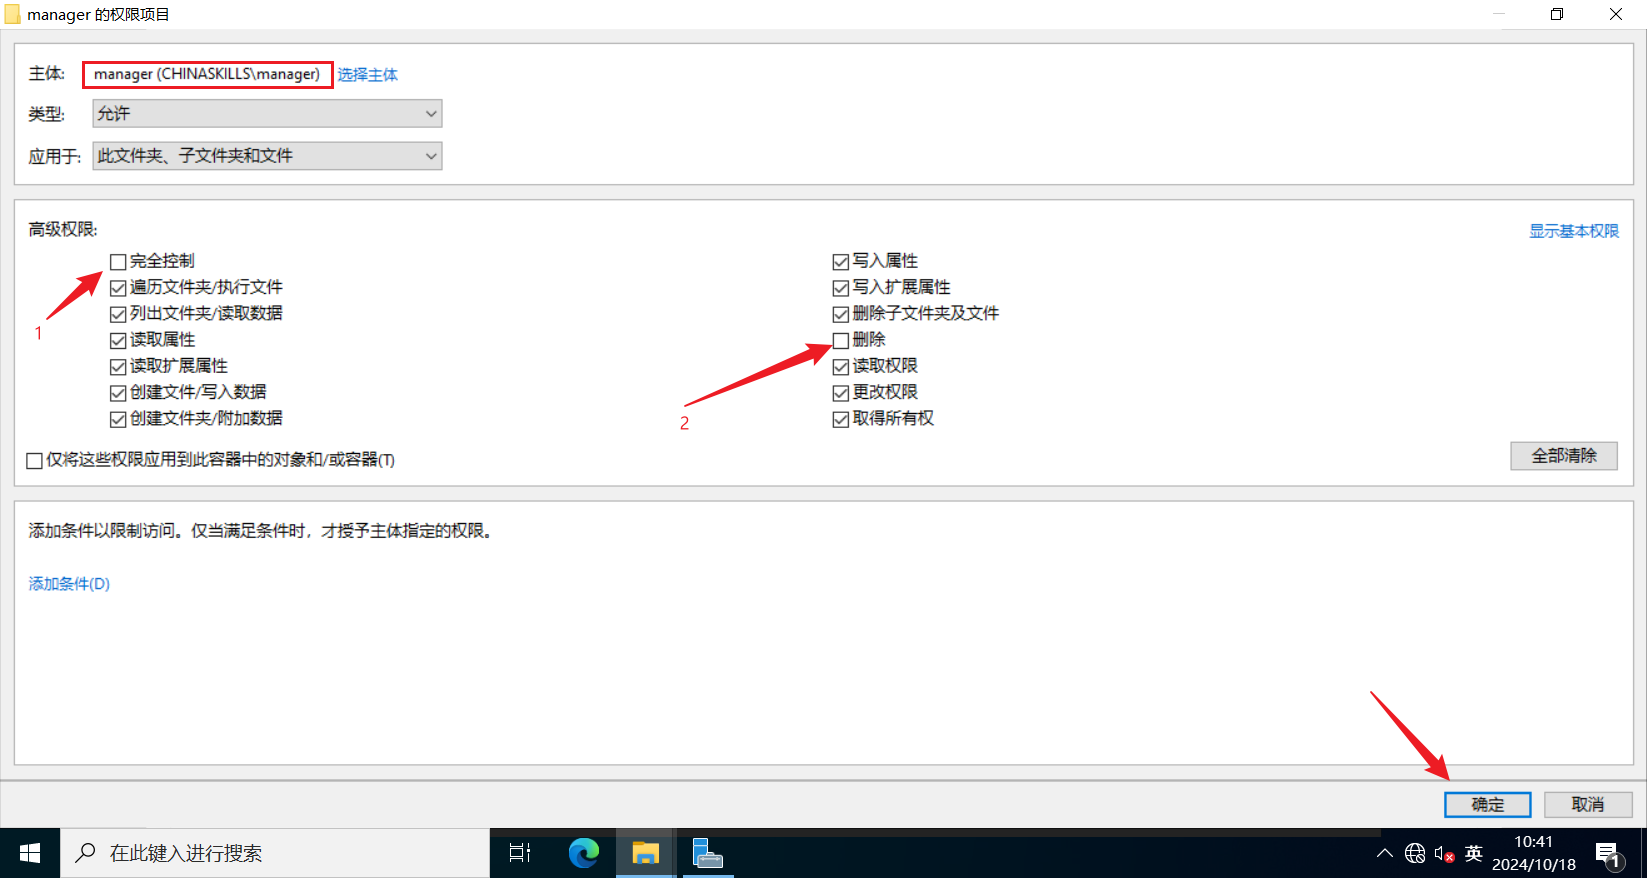Click the 显示基本权限 link

pyautogui.click(x=1573, y=231)
